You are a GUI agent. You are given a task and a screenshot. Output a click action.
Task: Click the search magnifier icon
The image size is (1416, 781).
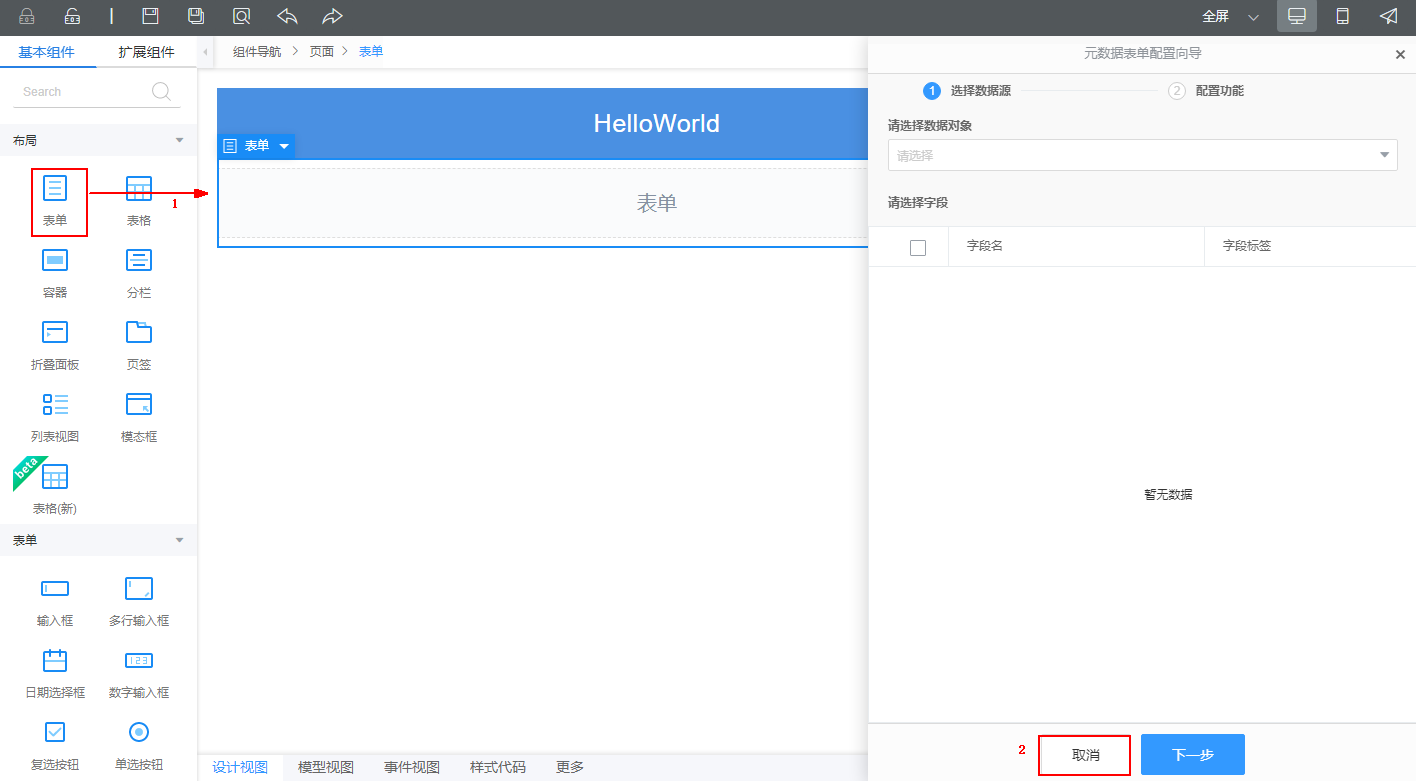(161, 91)
